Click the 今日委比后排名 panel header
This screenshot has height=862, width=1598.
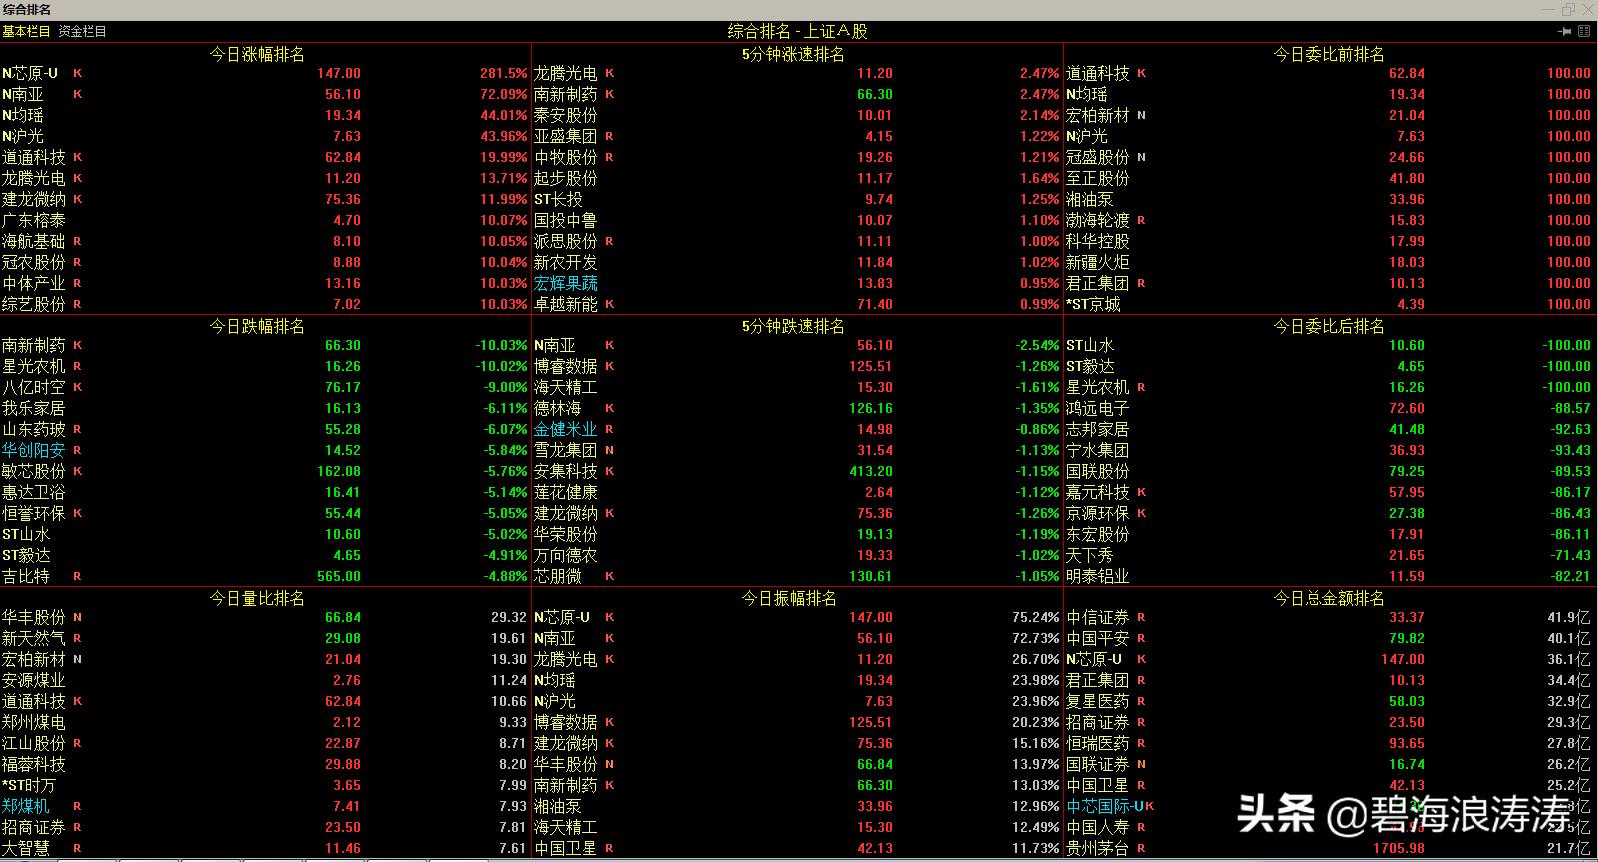coord(1329,326)
